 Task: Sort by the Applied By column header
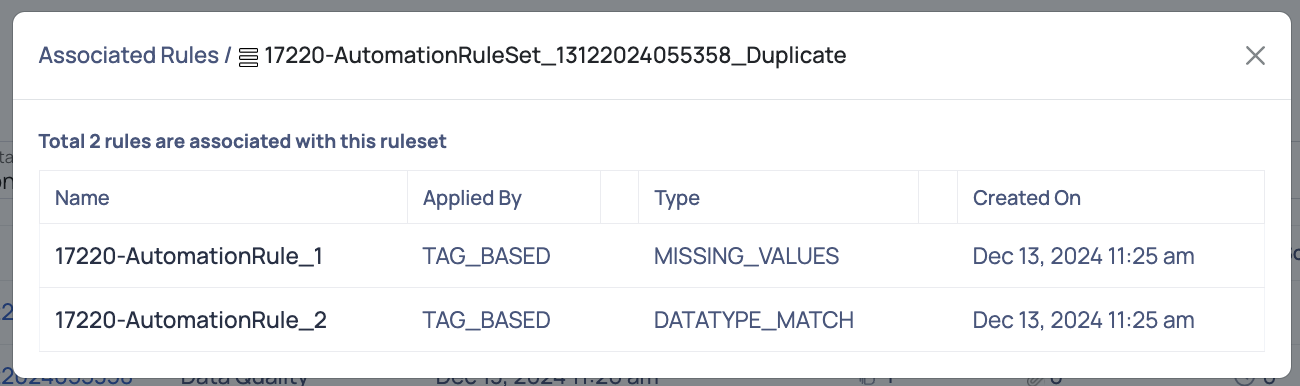(472, 197)
